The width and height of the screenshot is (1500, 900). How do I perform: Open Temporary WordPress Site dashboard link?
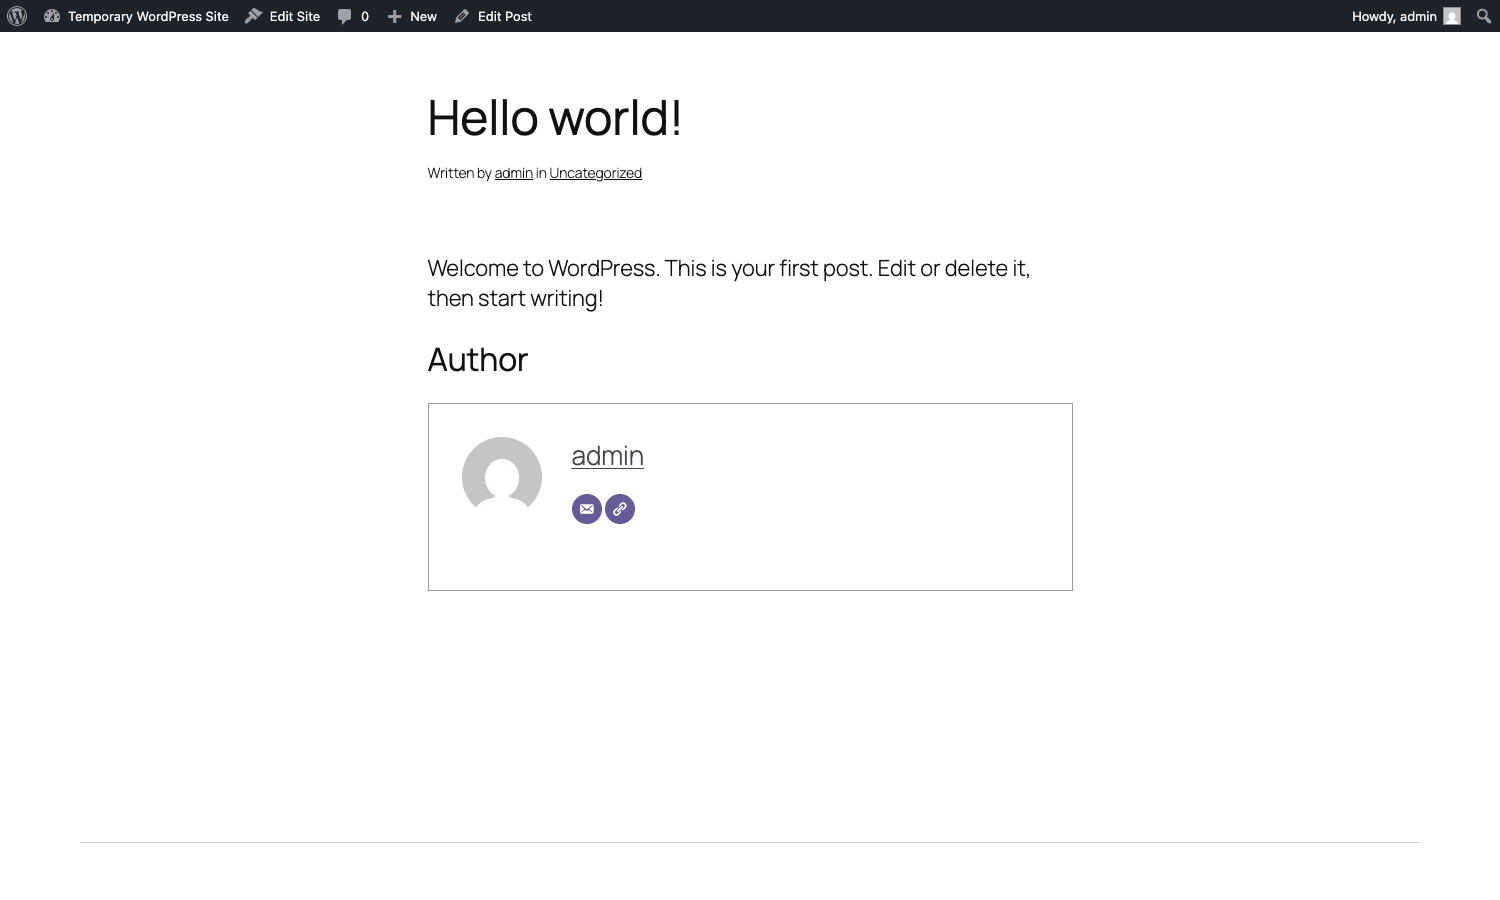click(x=136, y=16)
